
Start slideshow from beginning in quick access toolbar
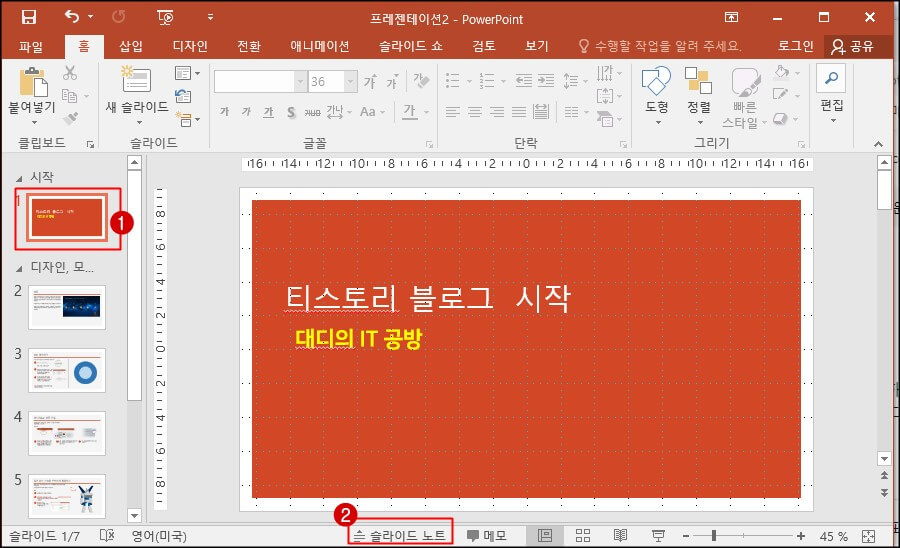coord(165,17)
